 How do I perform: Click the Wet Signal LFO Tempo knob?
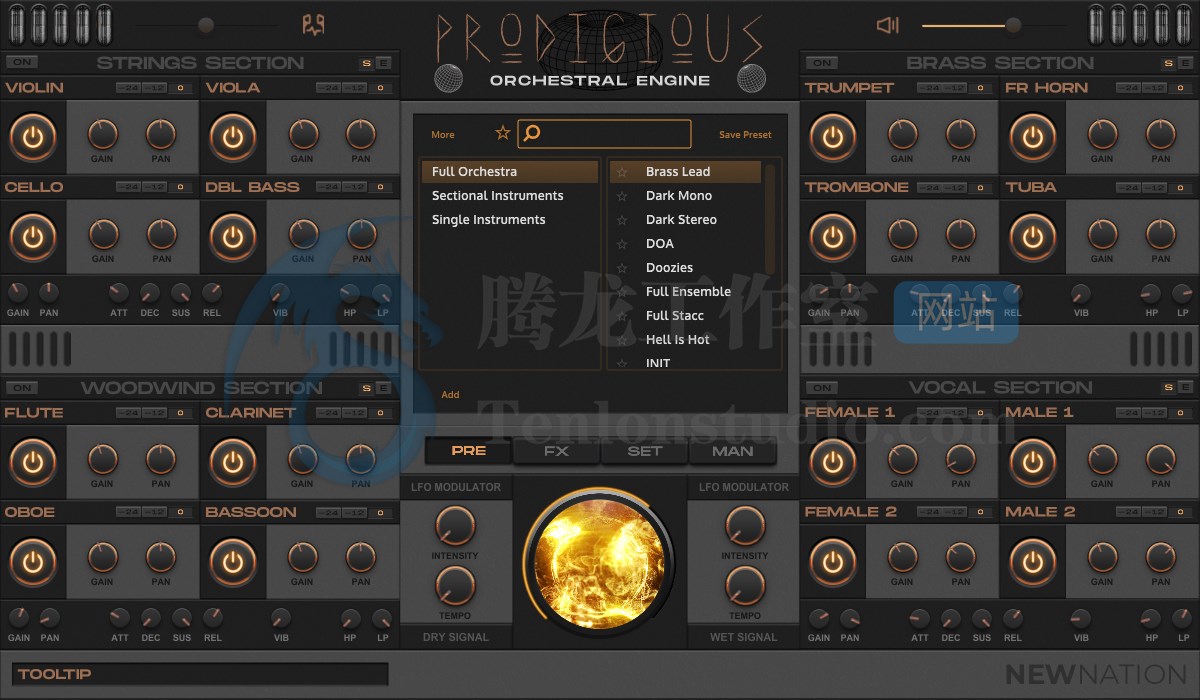point(745,586)
